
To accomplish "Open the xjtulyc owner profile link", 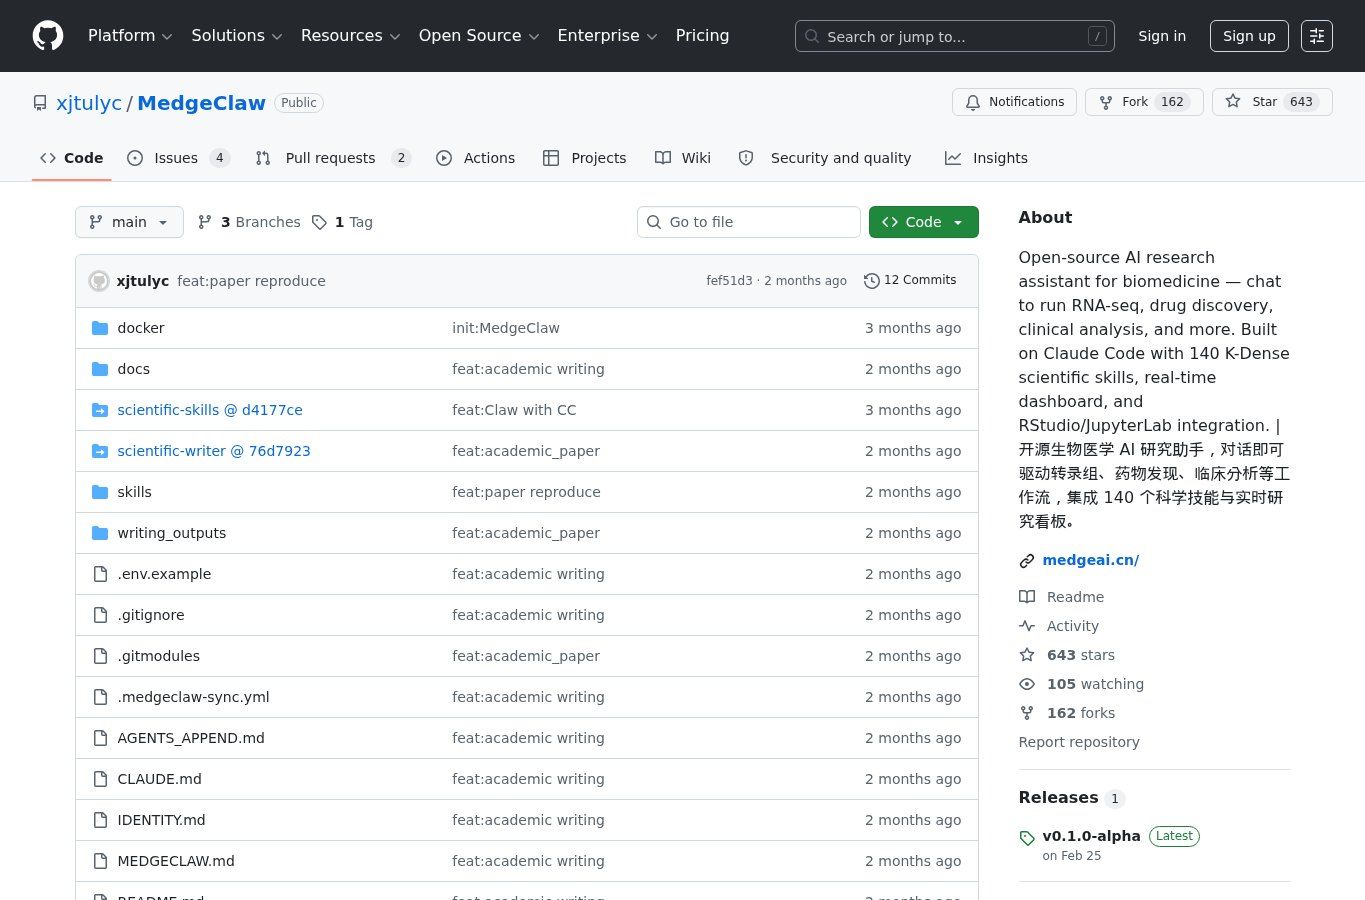I will (89, 103).
